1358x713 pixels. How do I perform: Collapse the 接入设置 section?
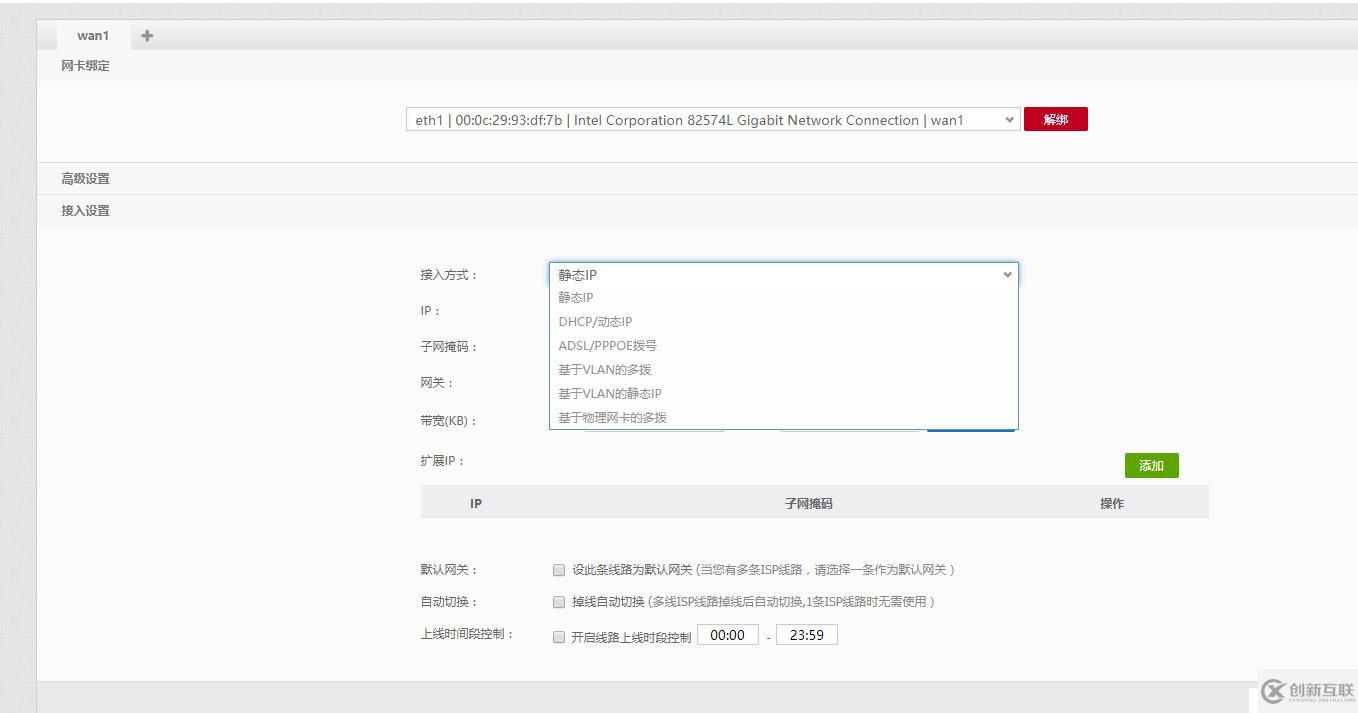point(85,210)
